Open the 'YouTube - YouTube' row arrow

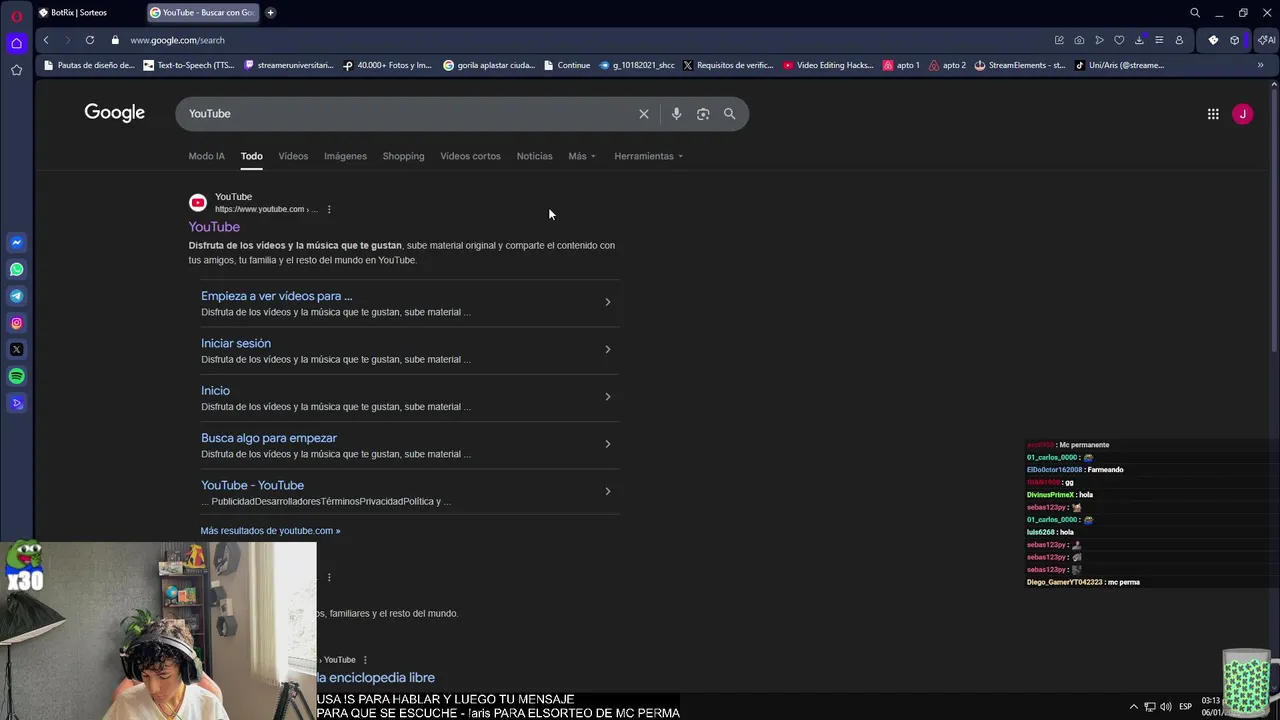(607, 491)
